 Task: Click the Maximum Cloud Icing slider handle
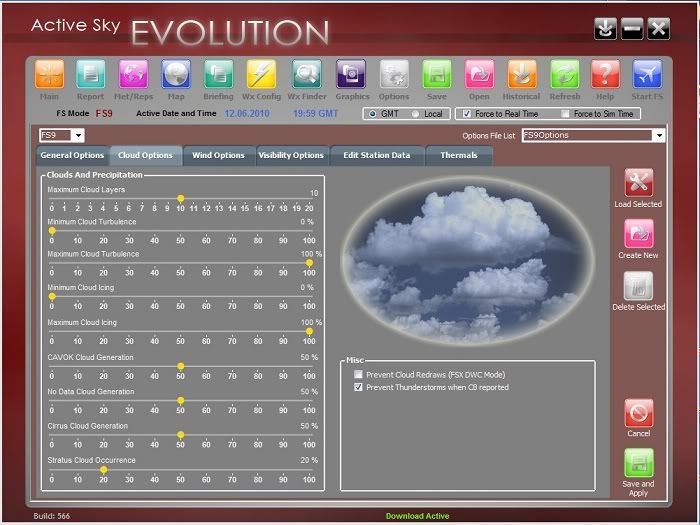[309, 331]
